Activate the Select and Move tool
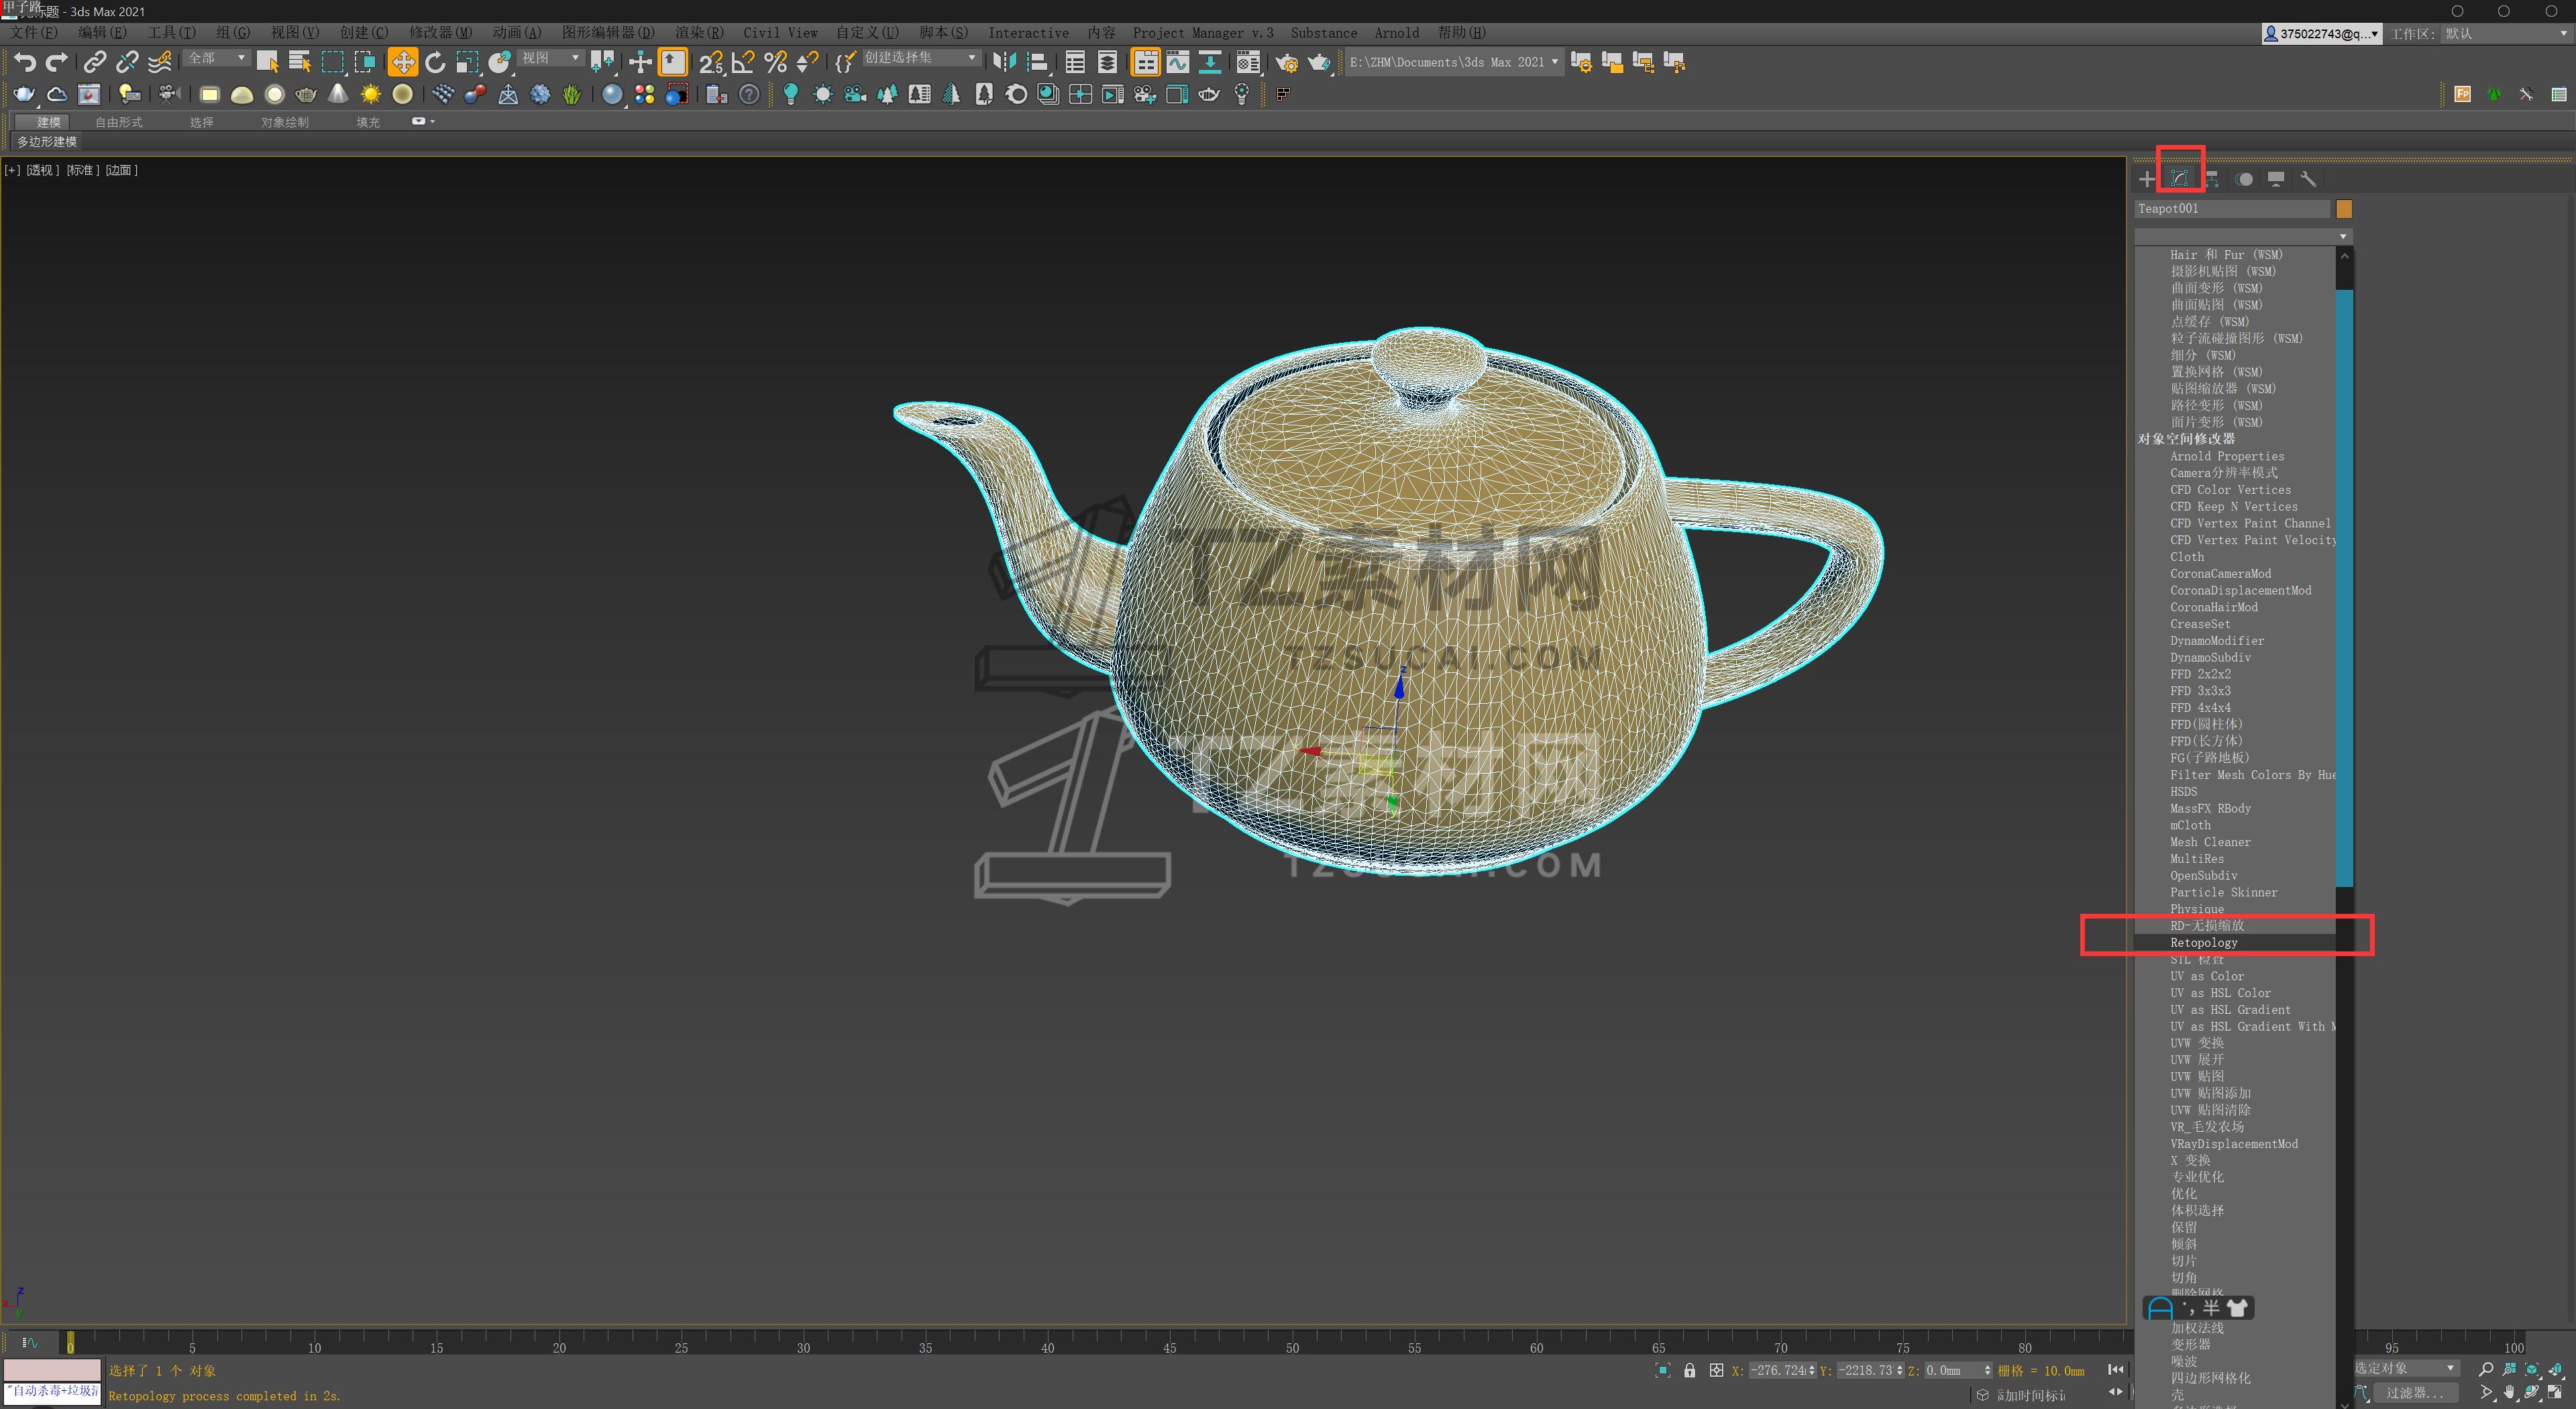This screenshot has width=2576, height=1409. pyautogui.click(x=402, y=62)
